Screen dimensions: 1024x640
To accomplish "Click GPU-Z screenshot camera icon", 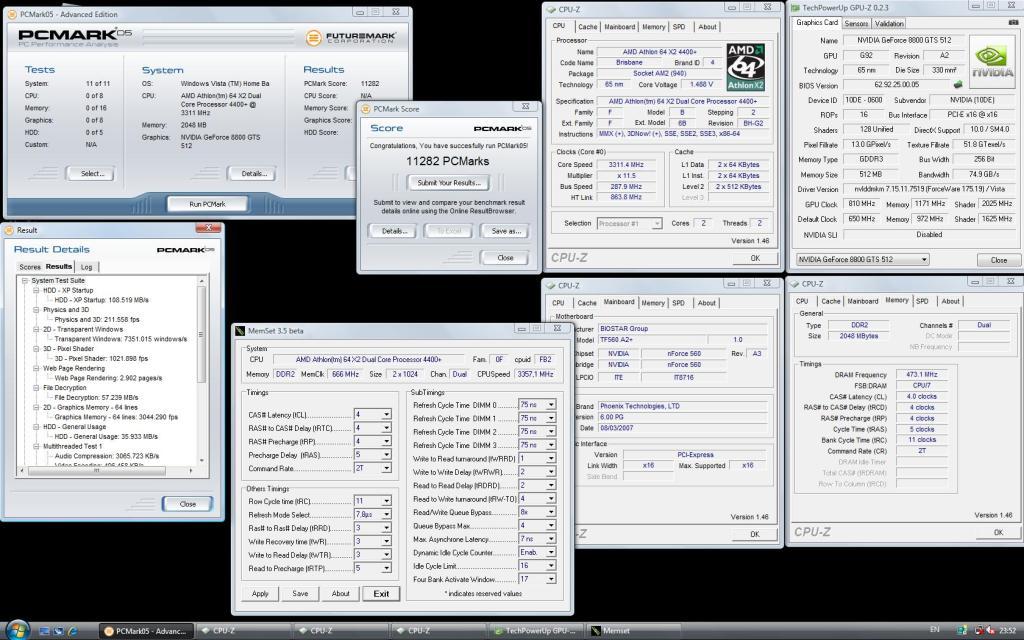I will 1014,22.
